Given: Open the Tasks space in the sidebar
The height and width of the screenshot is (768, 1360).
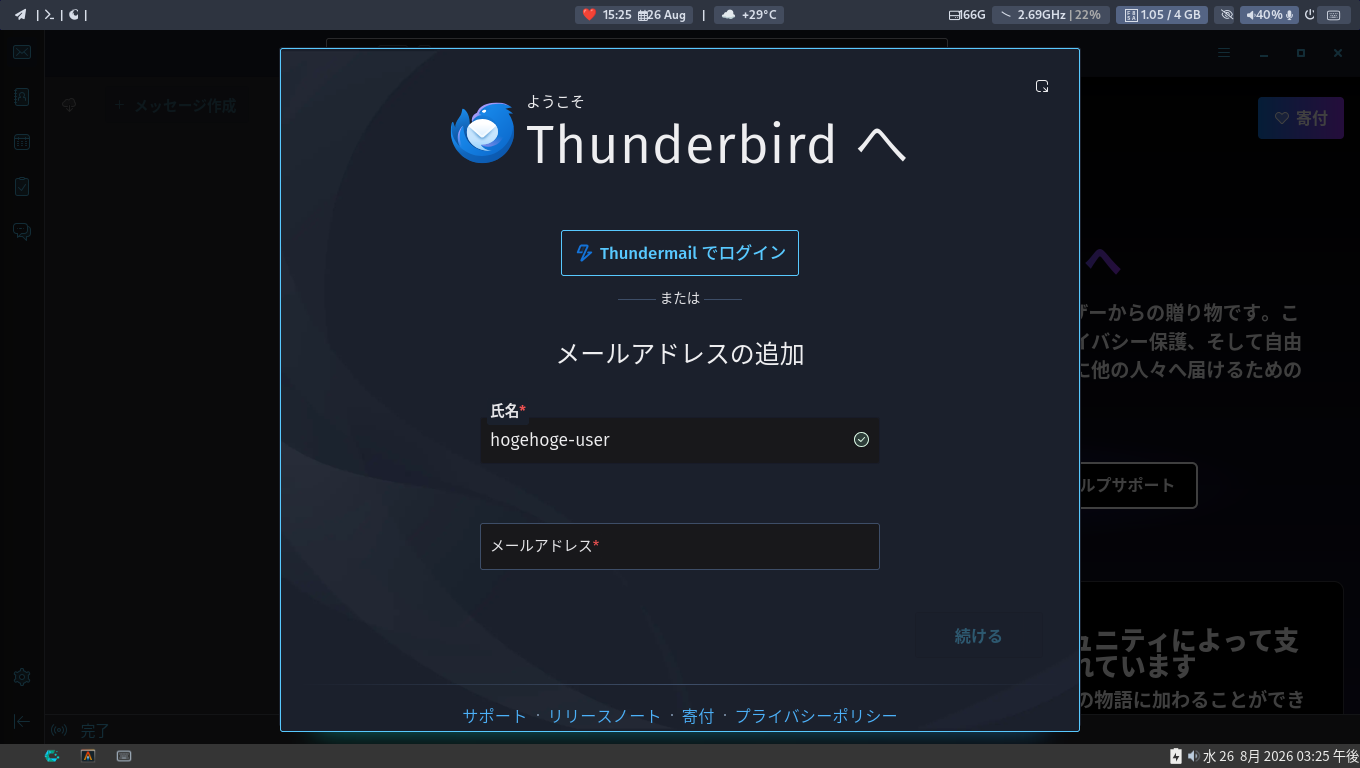Looking at the screenshot, I should (x=22, y=187).
